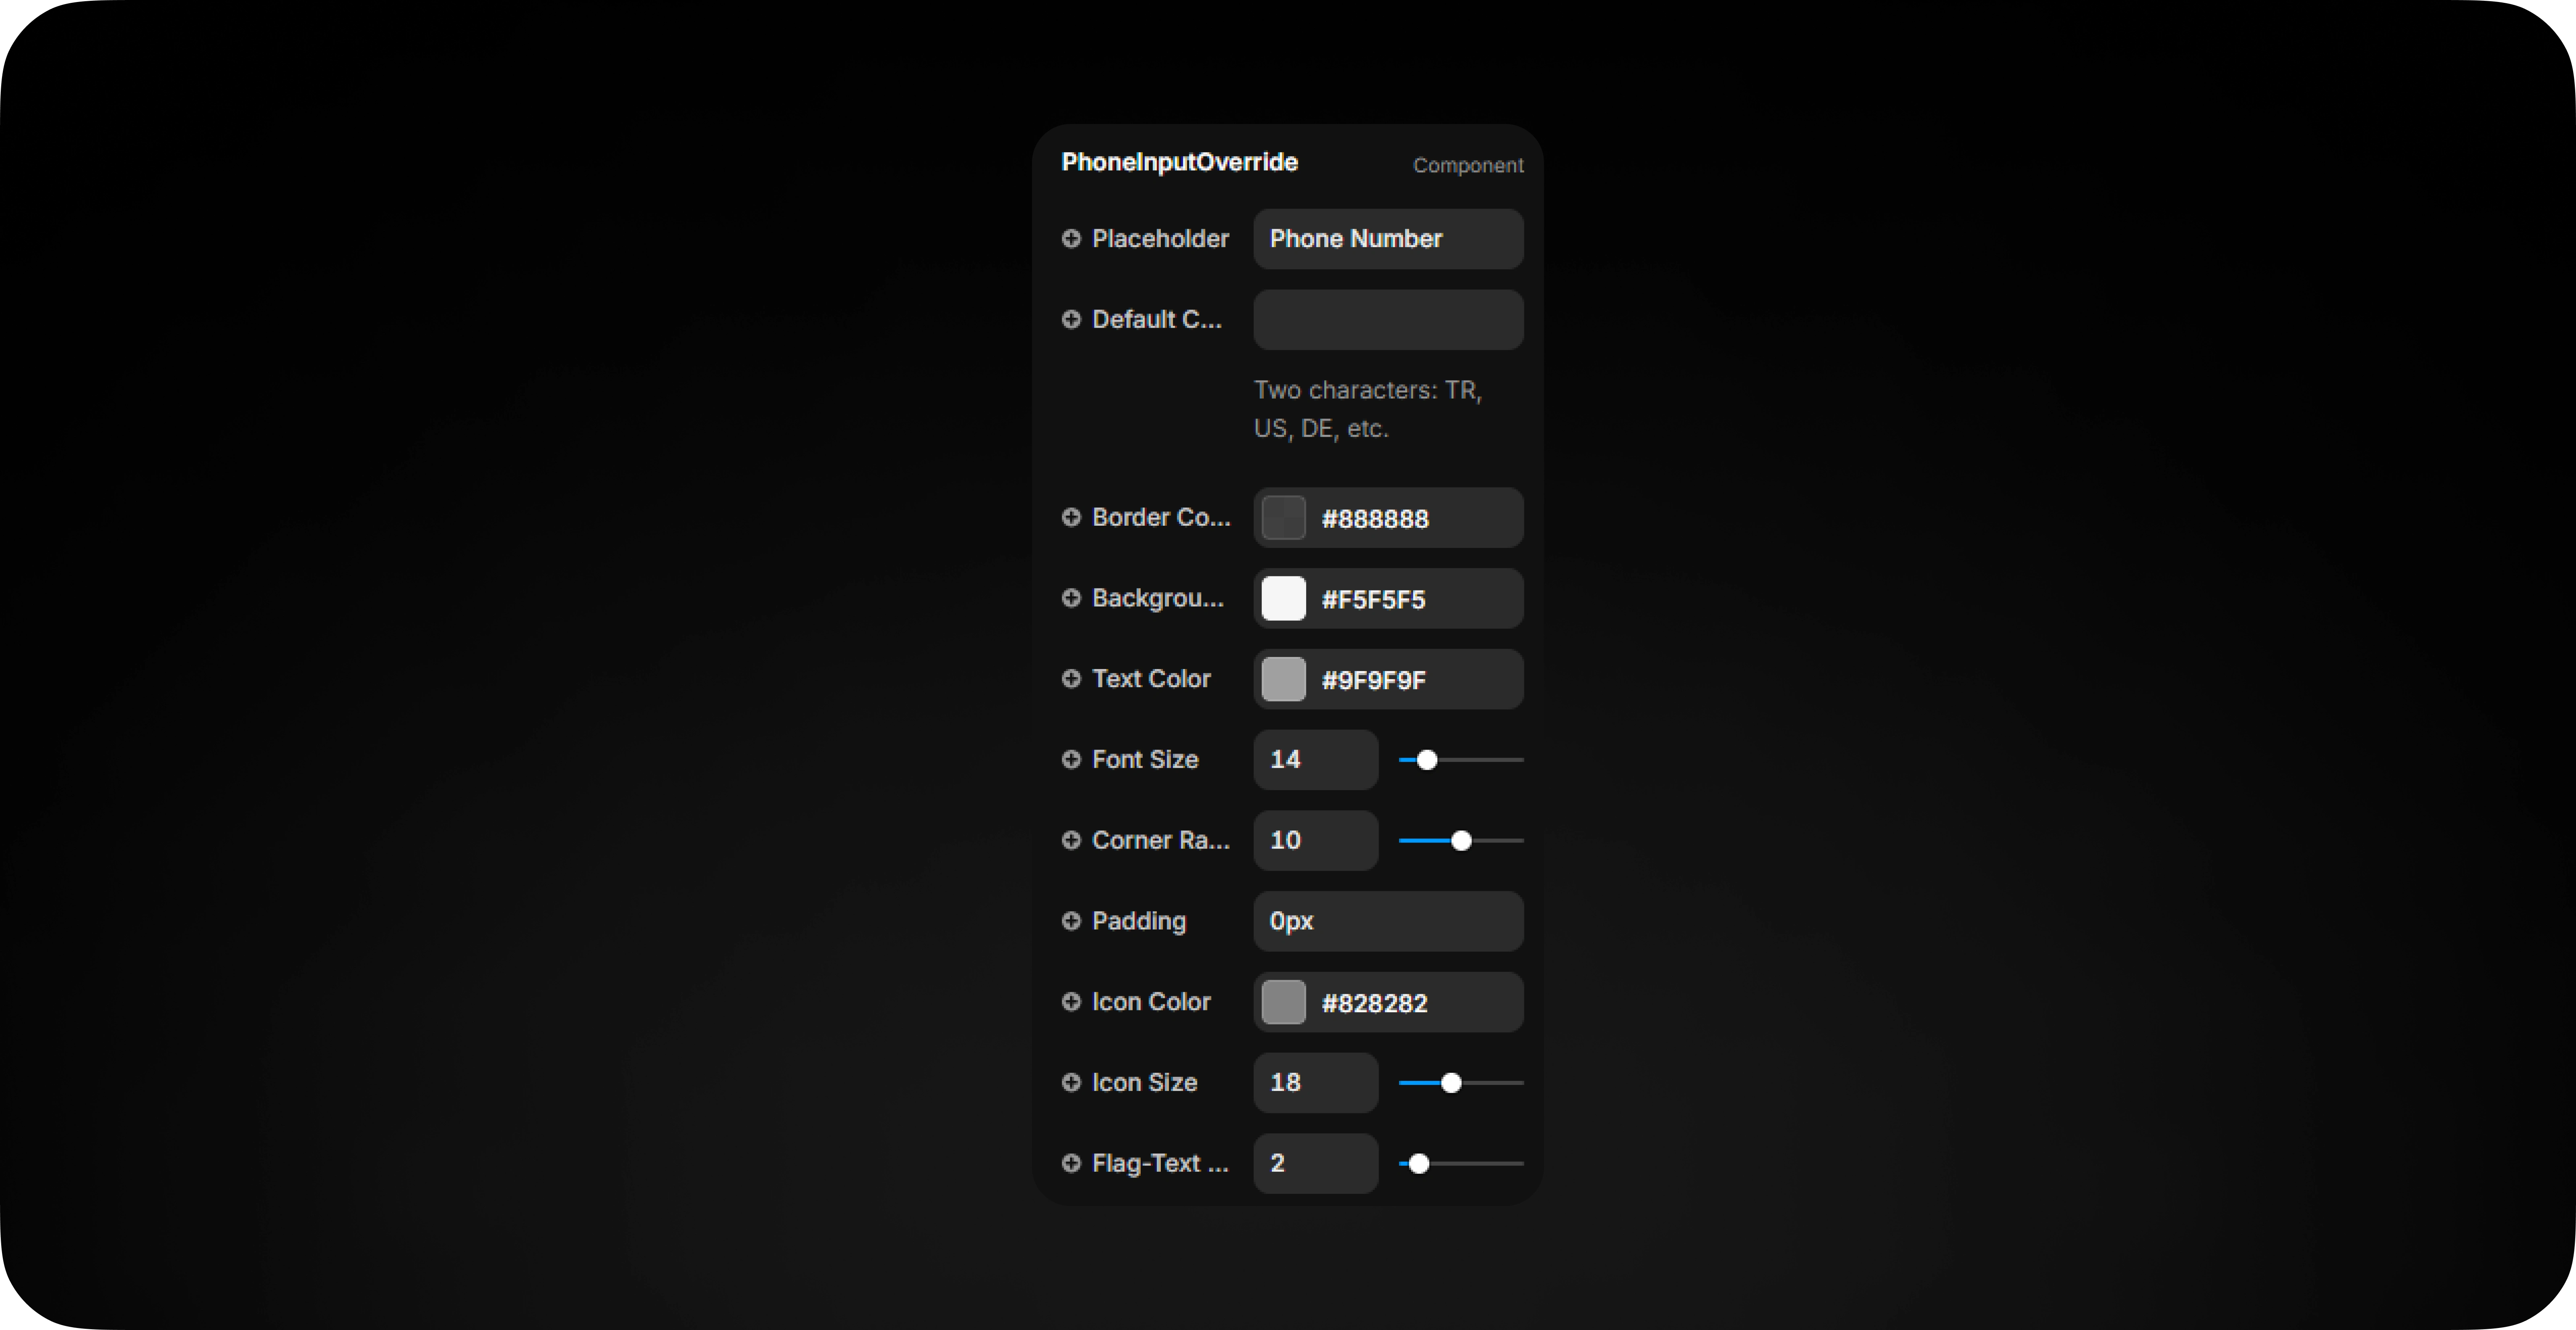Screen dimensions: 2576x1330
Task: Open the Text Color swatch #9F9F9F
Action: [1283, 680]
